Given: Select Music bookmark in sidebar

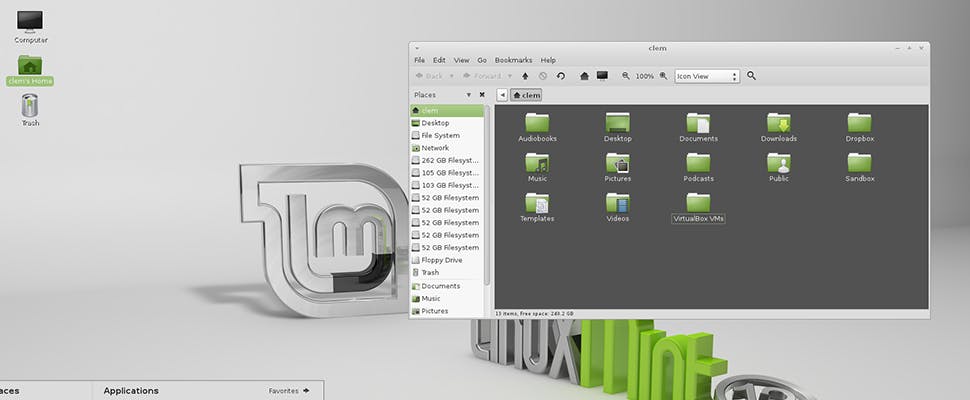Looking at the screenshot, I should tap(447, 299).
